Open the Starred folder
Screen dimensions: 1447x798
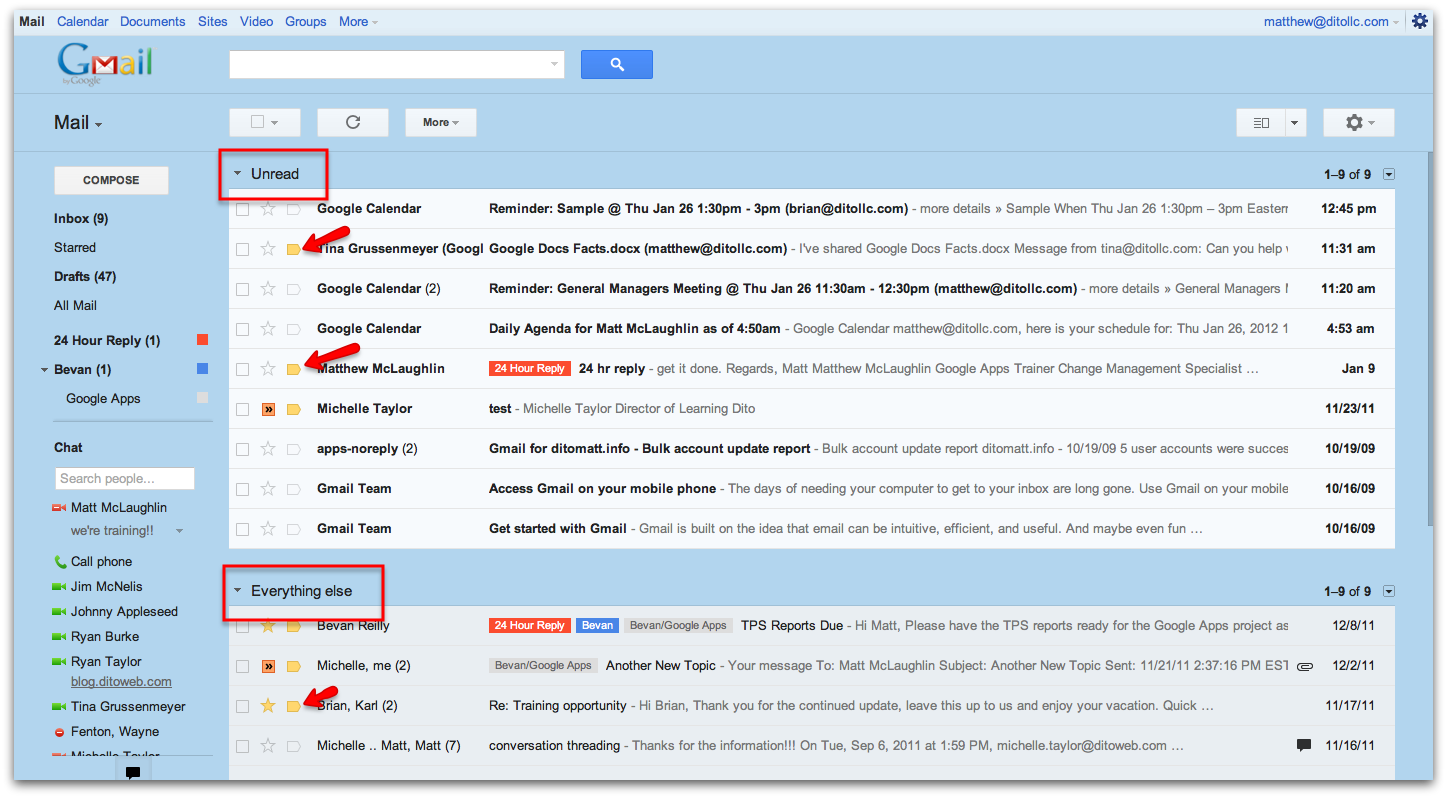[x=75, y=247]
